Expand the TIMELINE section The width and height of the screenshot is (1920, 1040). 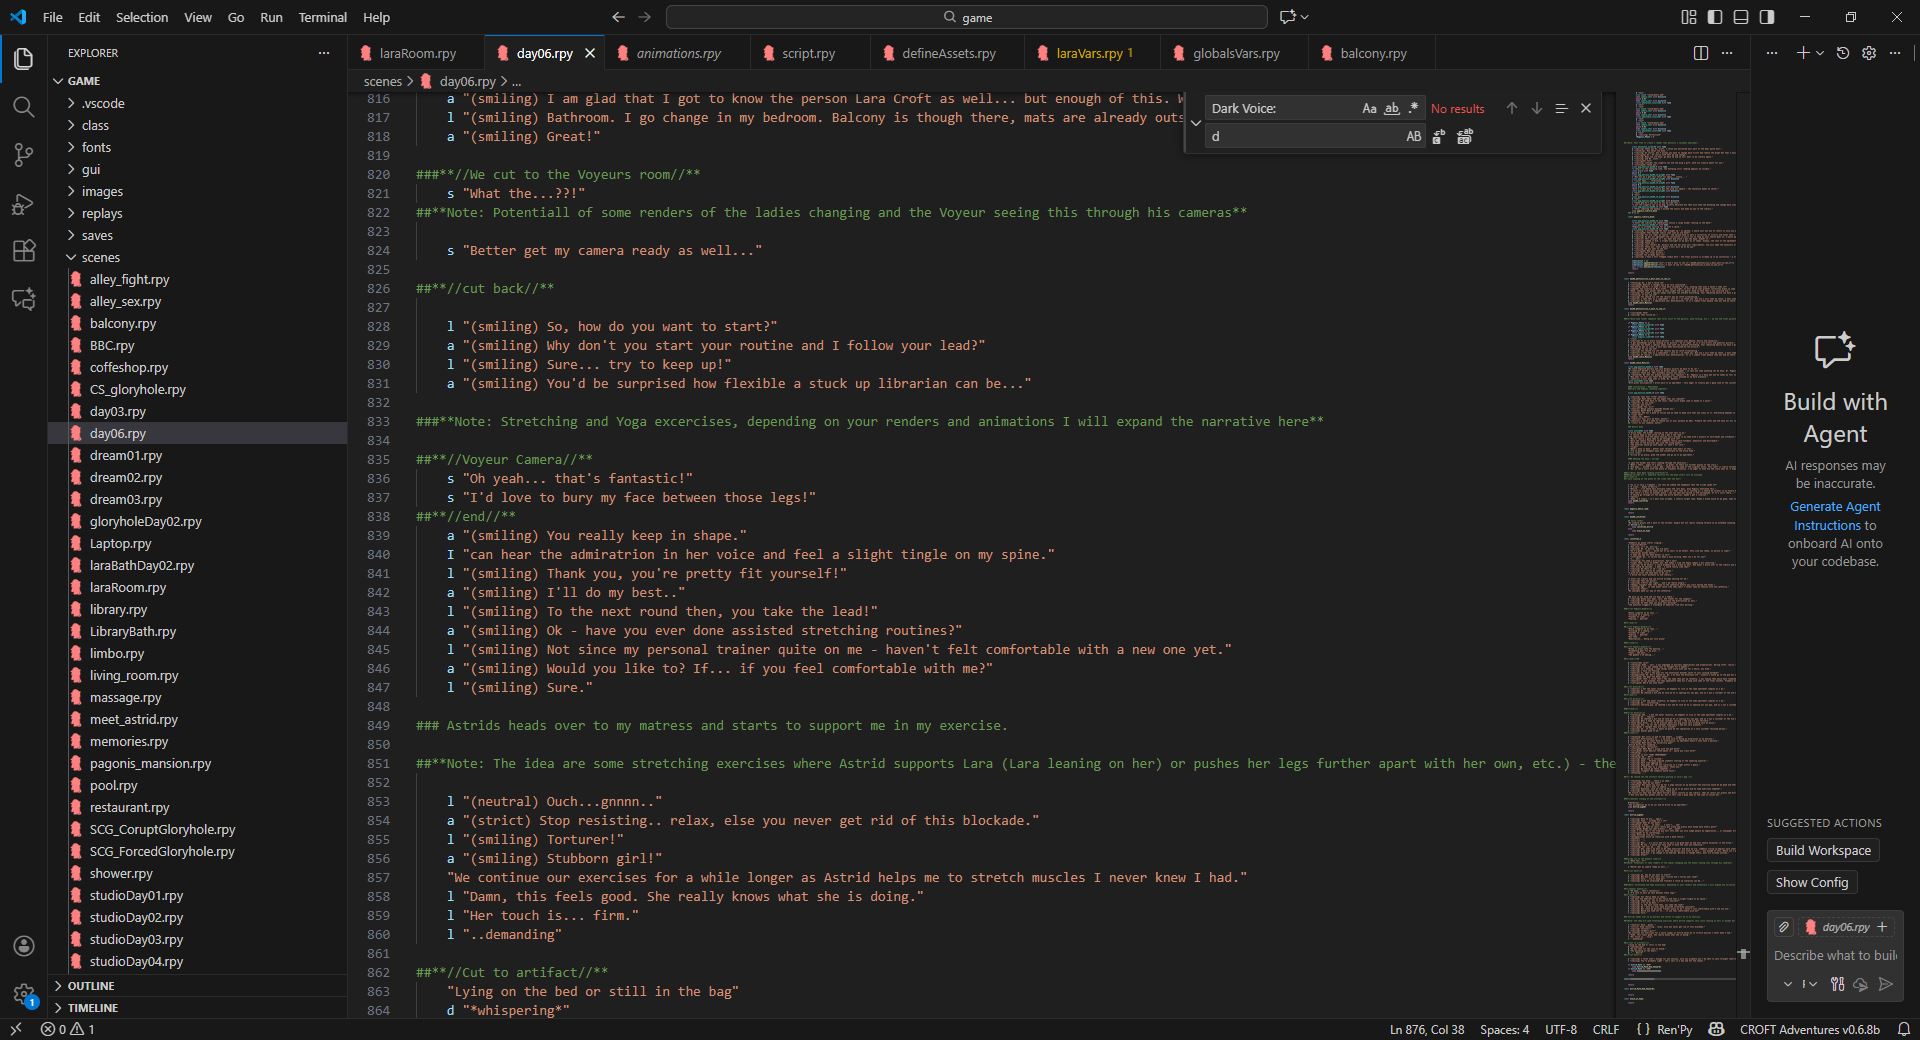pos(198,1008)
